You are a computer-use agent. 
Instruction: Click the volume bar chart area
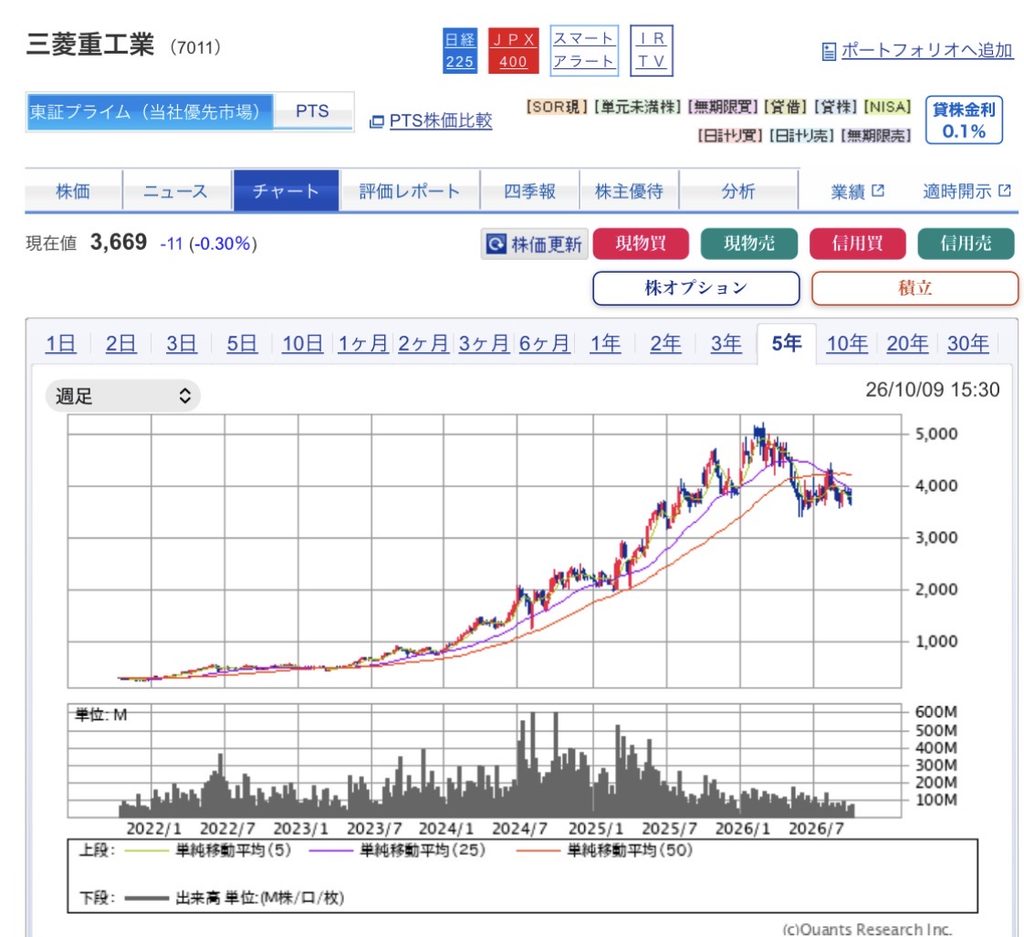(485, 761)
